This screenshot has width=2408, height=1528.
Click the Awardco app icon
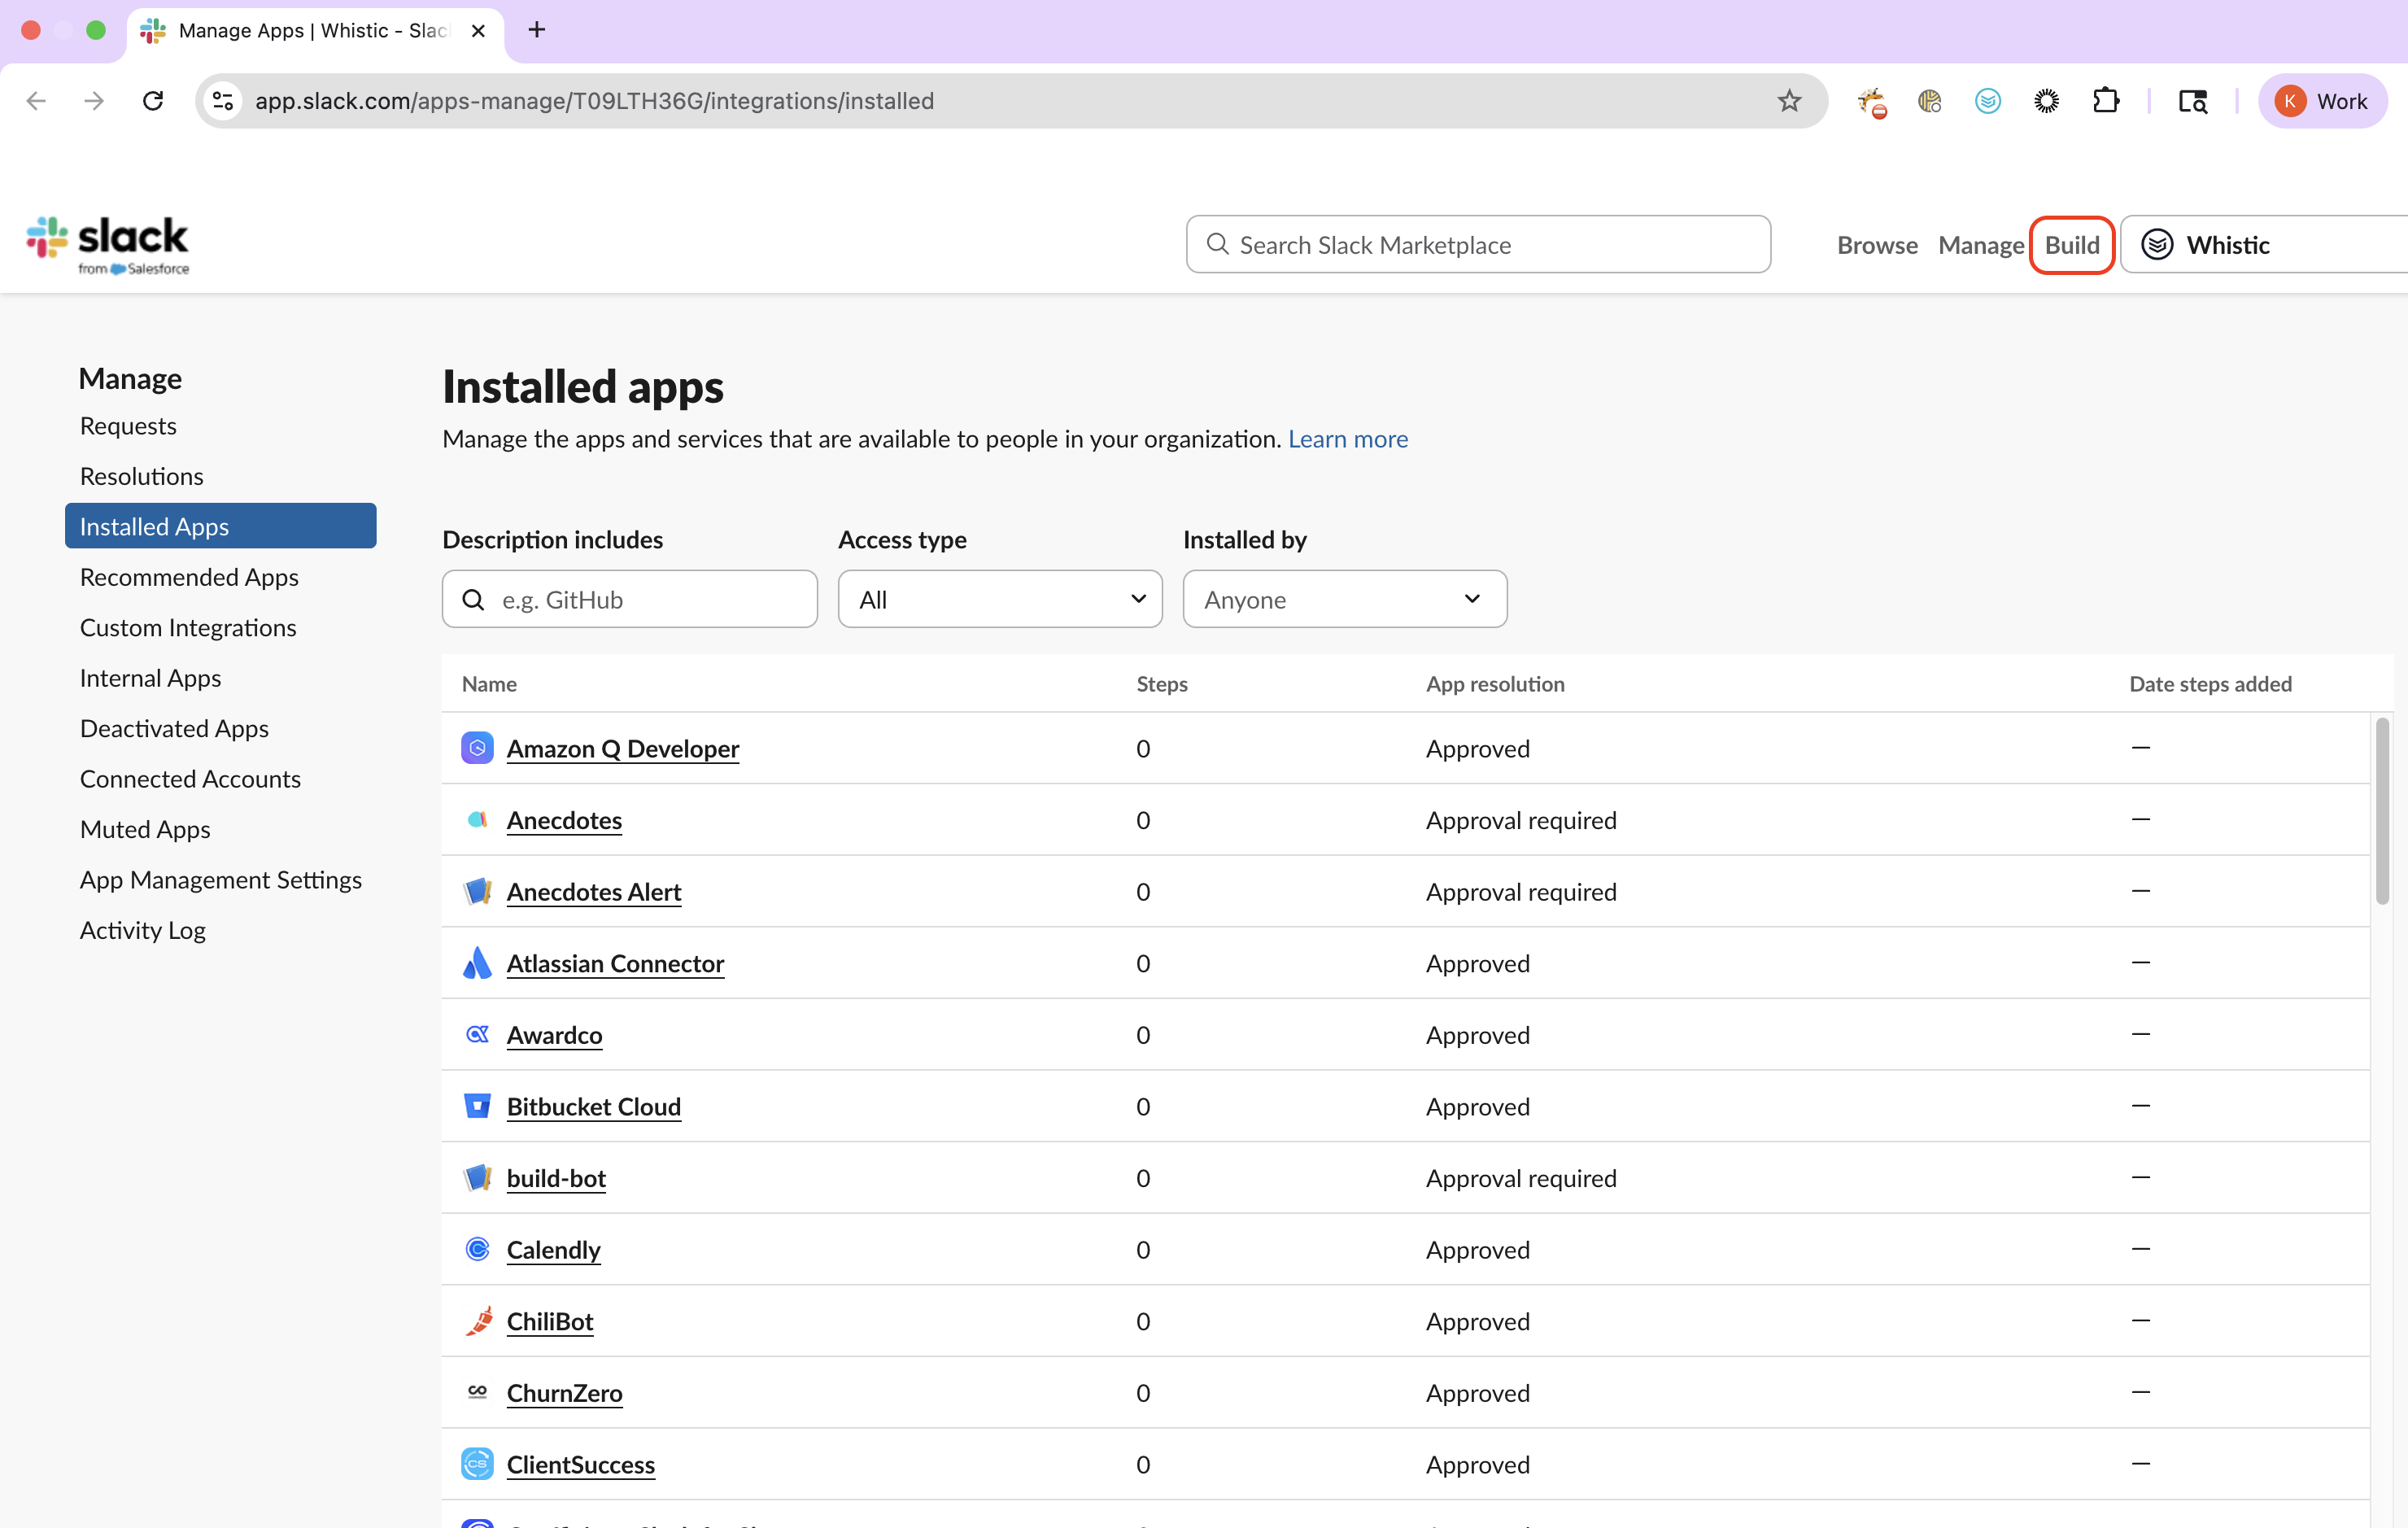pyautogui.click(x=477, y=1034)
